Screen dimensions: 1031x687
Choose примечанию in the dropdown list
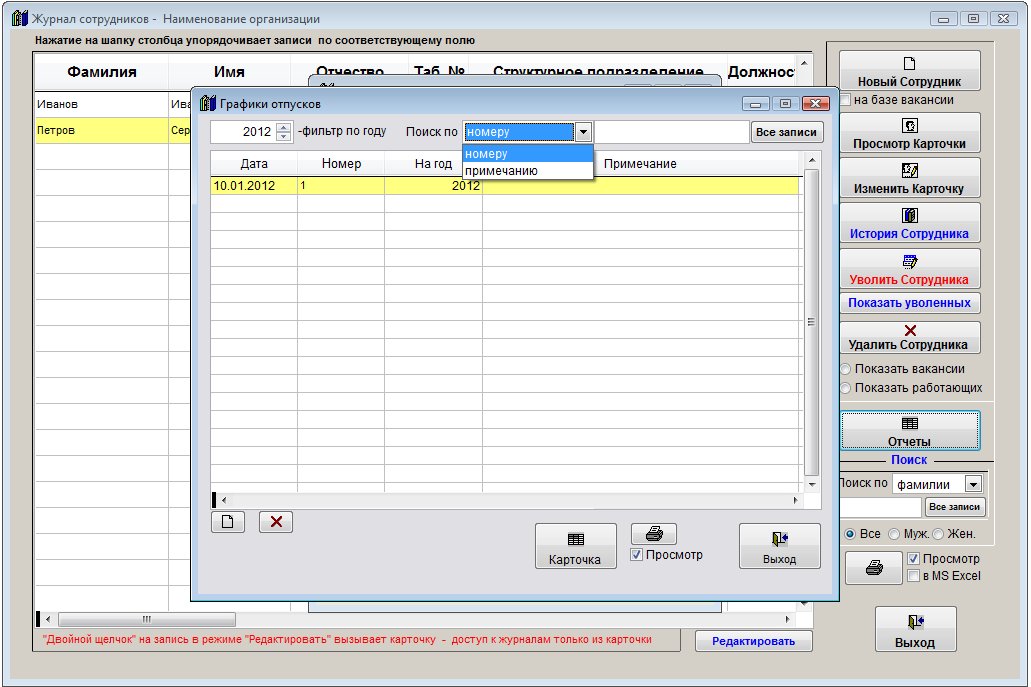[527, 171]
